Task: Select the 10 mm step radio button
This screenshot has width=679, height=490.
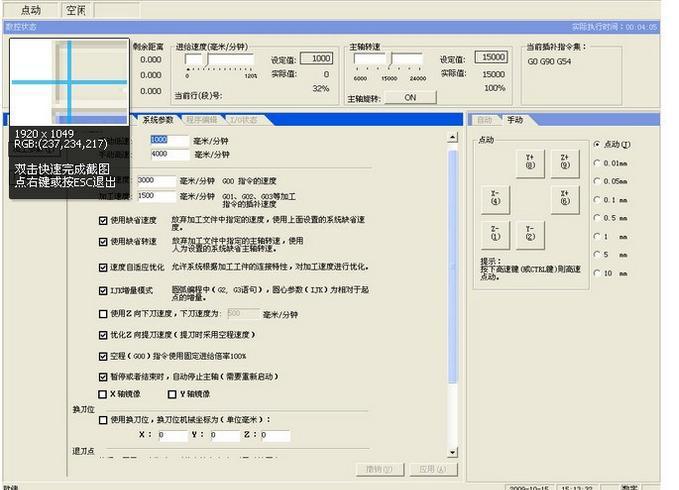Action: (x=597, y=273)
